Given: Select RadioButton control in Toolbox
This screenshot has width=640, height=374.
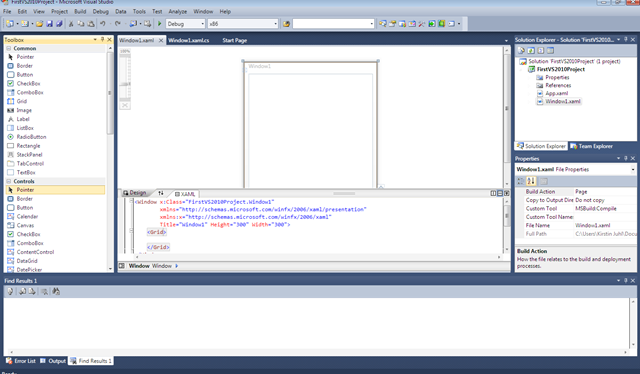Looking at the screenshot, I should [x=31, y=137].
